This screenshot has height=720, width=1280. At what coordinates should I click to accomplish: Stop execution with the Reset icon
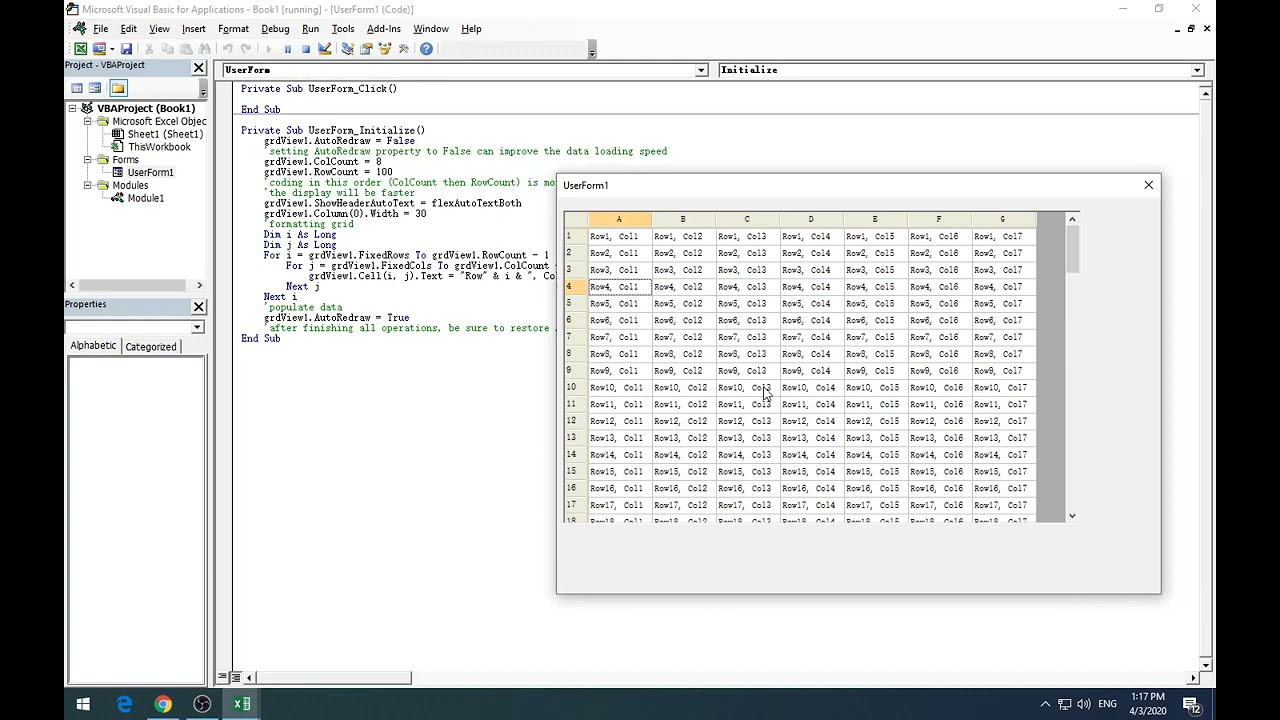point(306,49)
